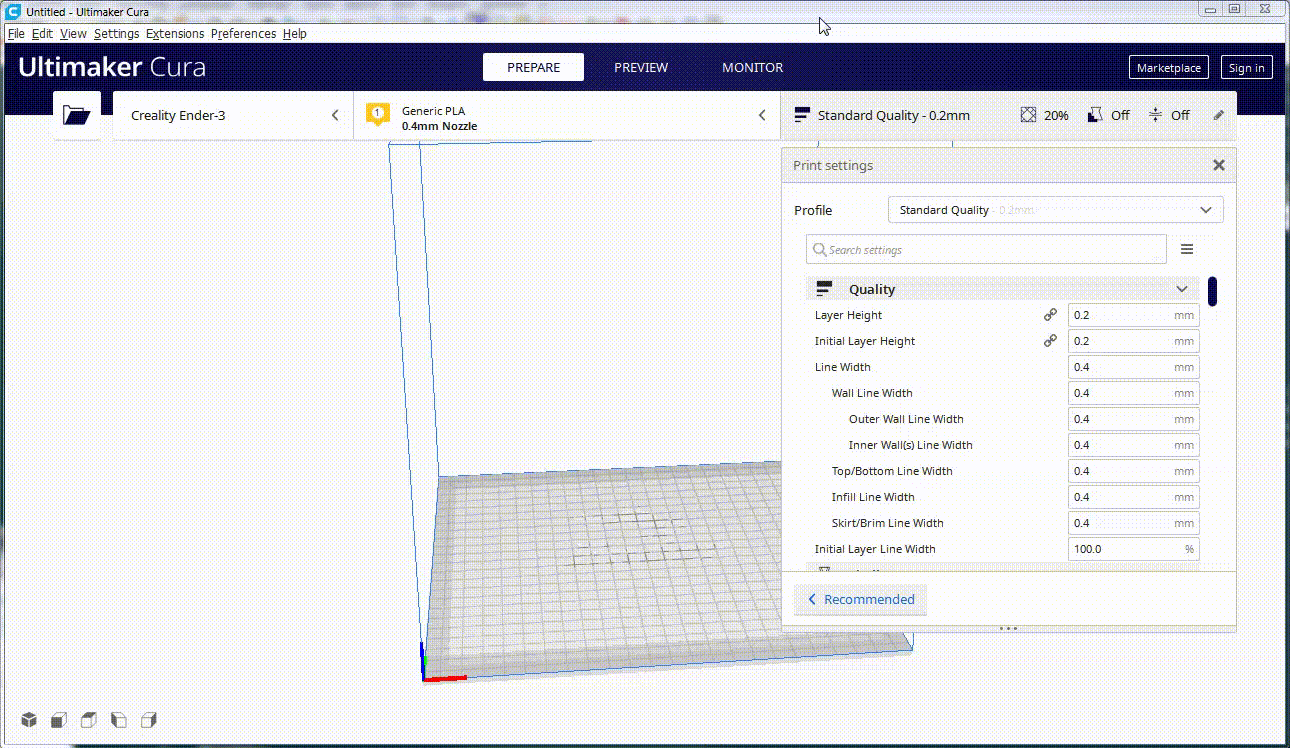
Task: Click the Skirt/Brim Line Width label
Action: pos(887,523)
